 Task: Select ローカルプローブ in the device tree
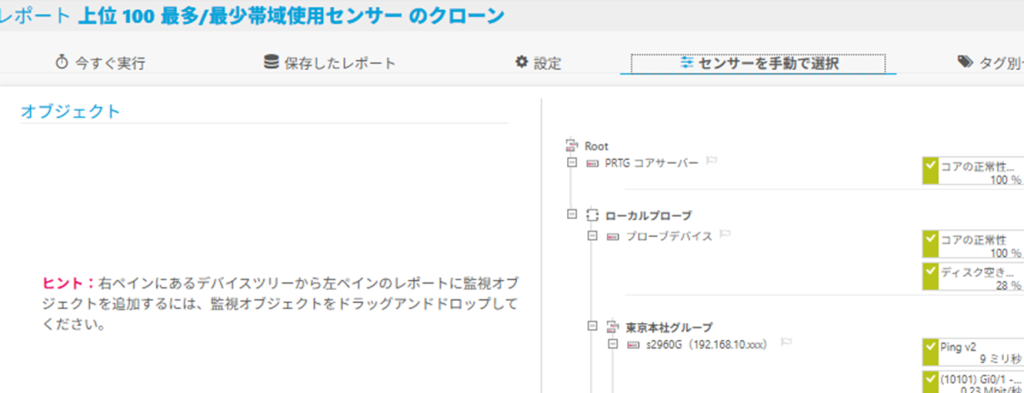(648, 215)
